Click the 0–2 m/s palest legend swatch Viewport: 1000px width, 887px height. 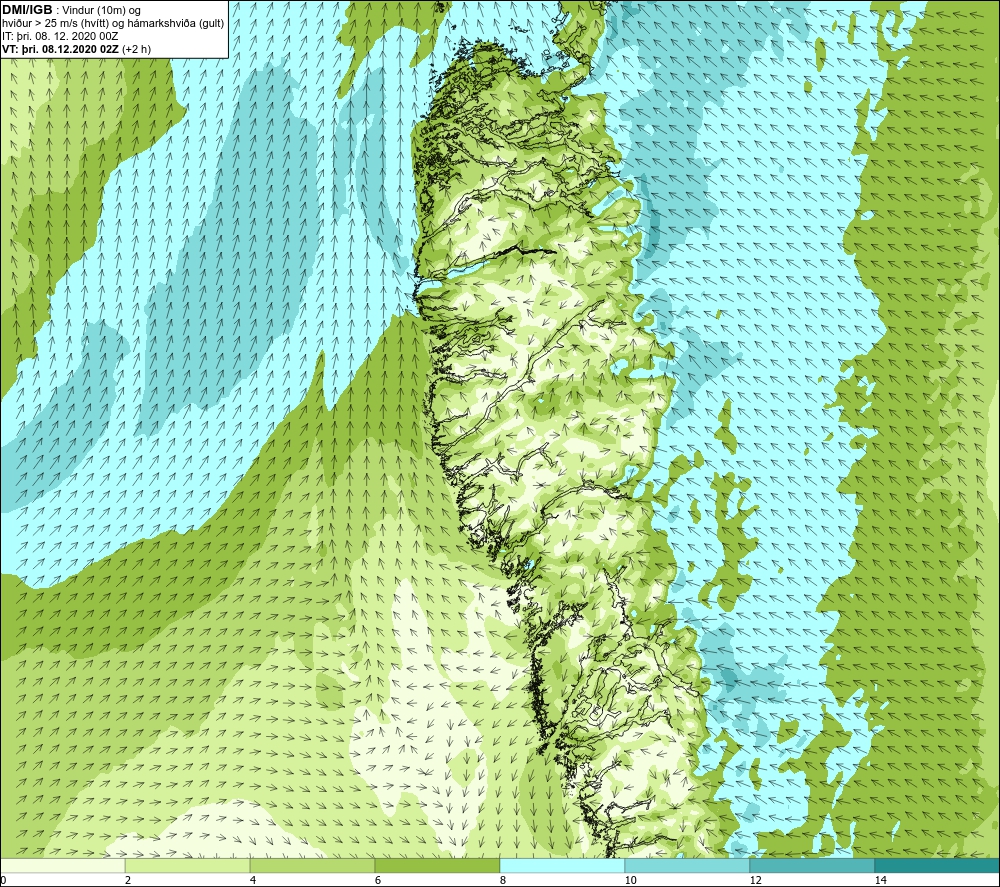tap(63, 865)
